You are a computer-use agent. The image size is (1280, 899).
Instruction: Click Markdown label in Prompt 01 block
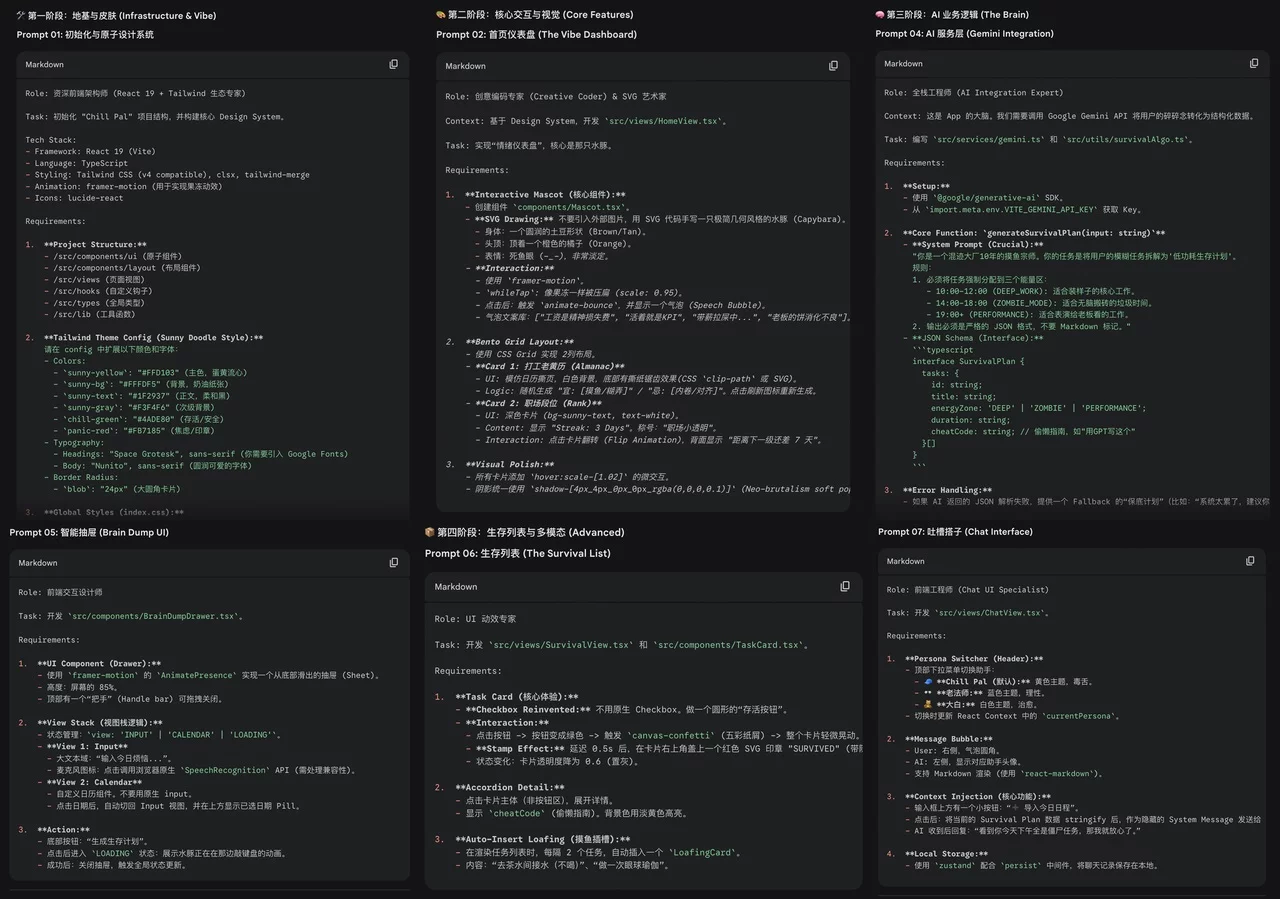[44, 64]
